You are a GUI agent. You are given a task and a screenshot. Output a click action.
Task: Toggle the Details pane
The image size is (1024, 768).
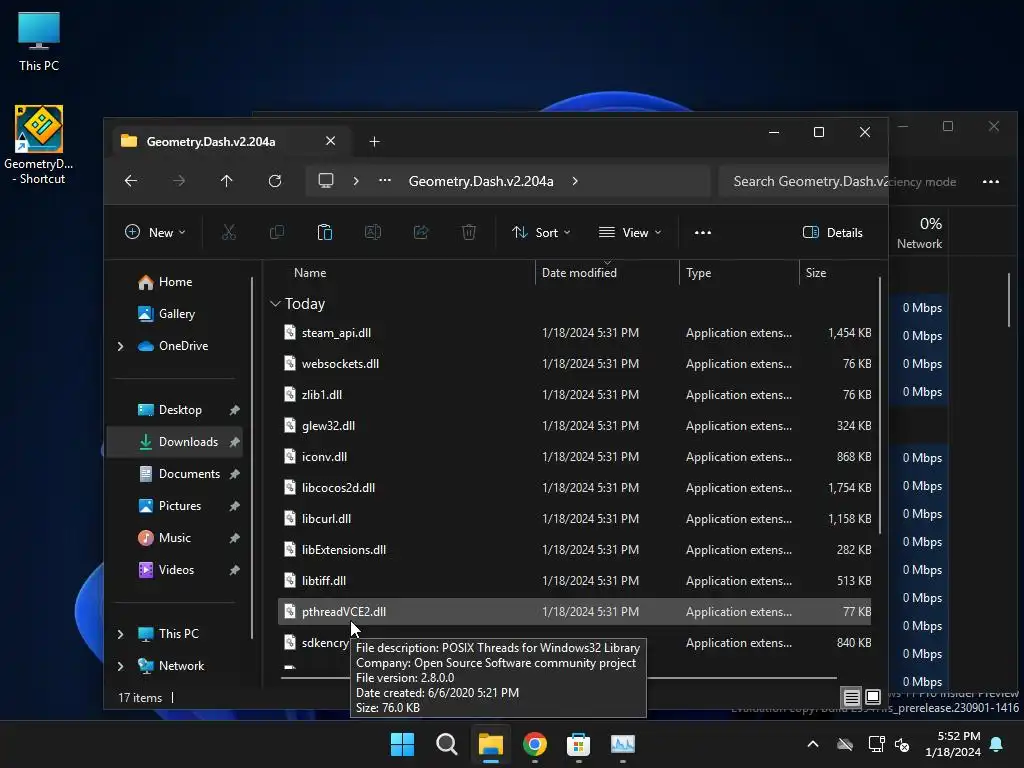[x=833, y=232]
